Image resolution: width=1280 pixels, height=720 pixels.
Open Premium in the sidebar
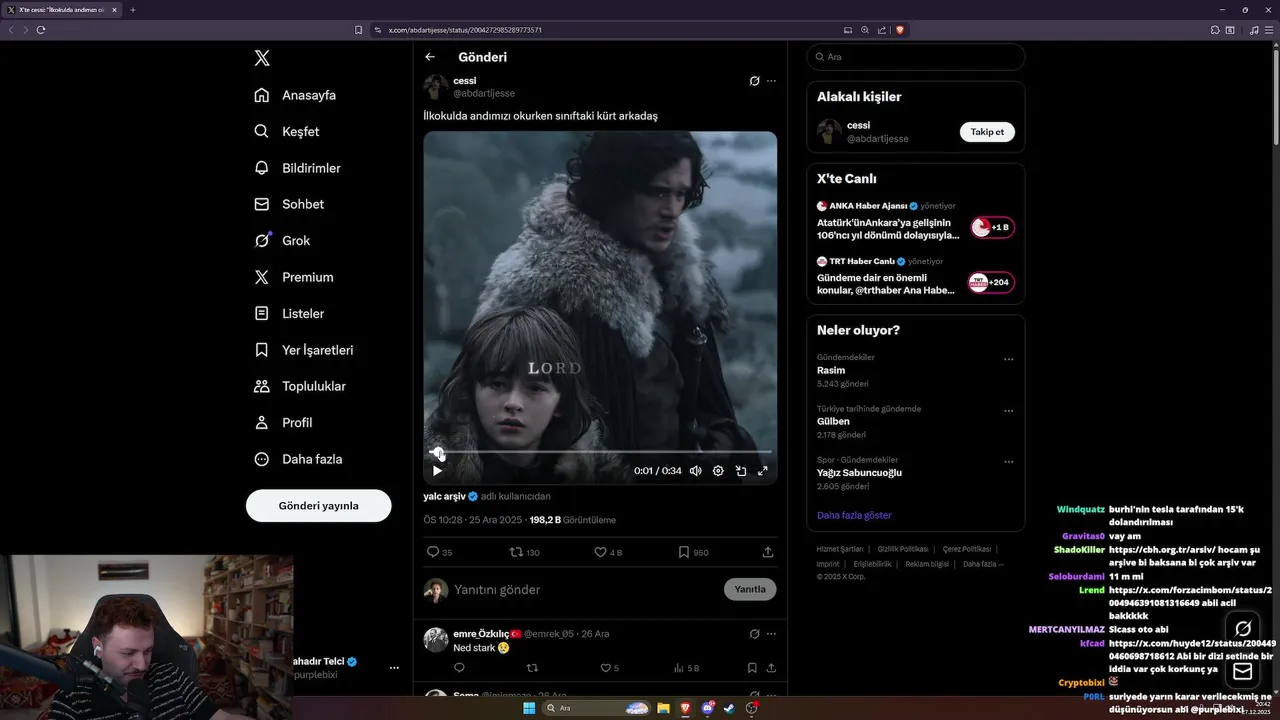pos(294,277)
